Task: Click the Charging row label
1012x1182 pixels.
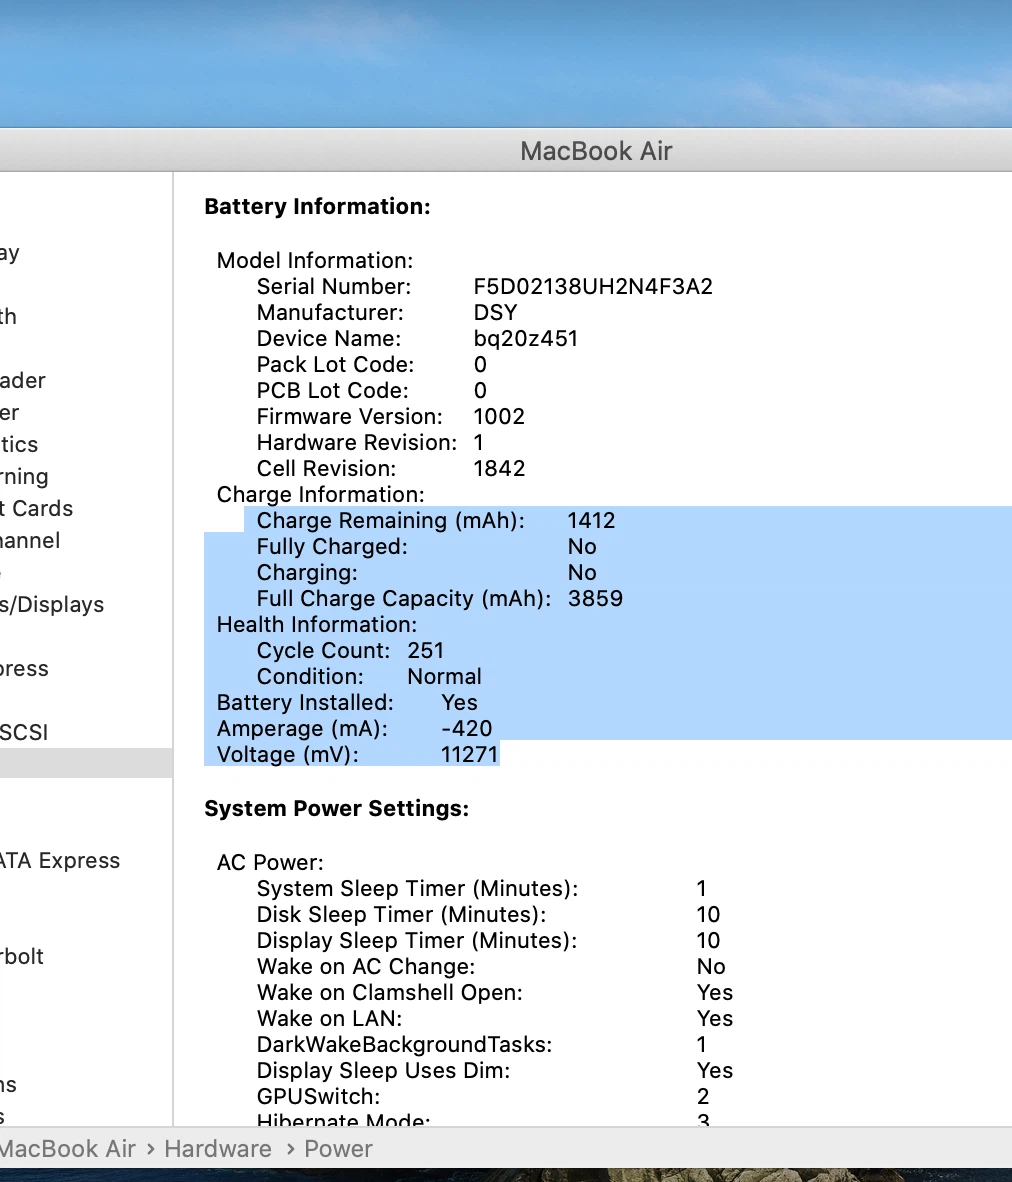Action: 307,572
